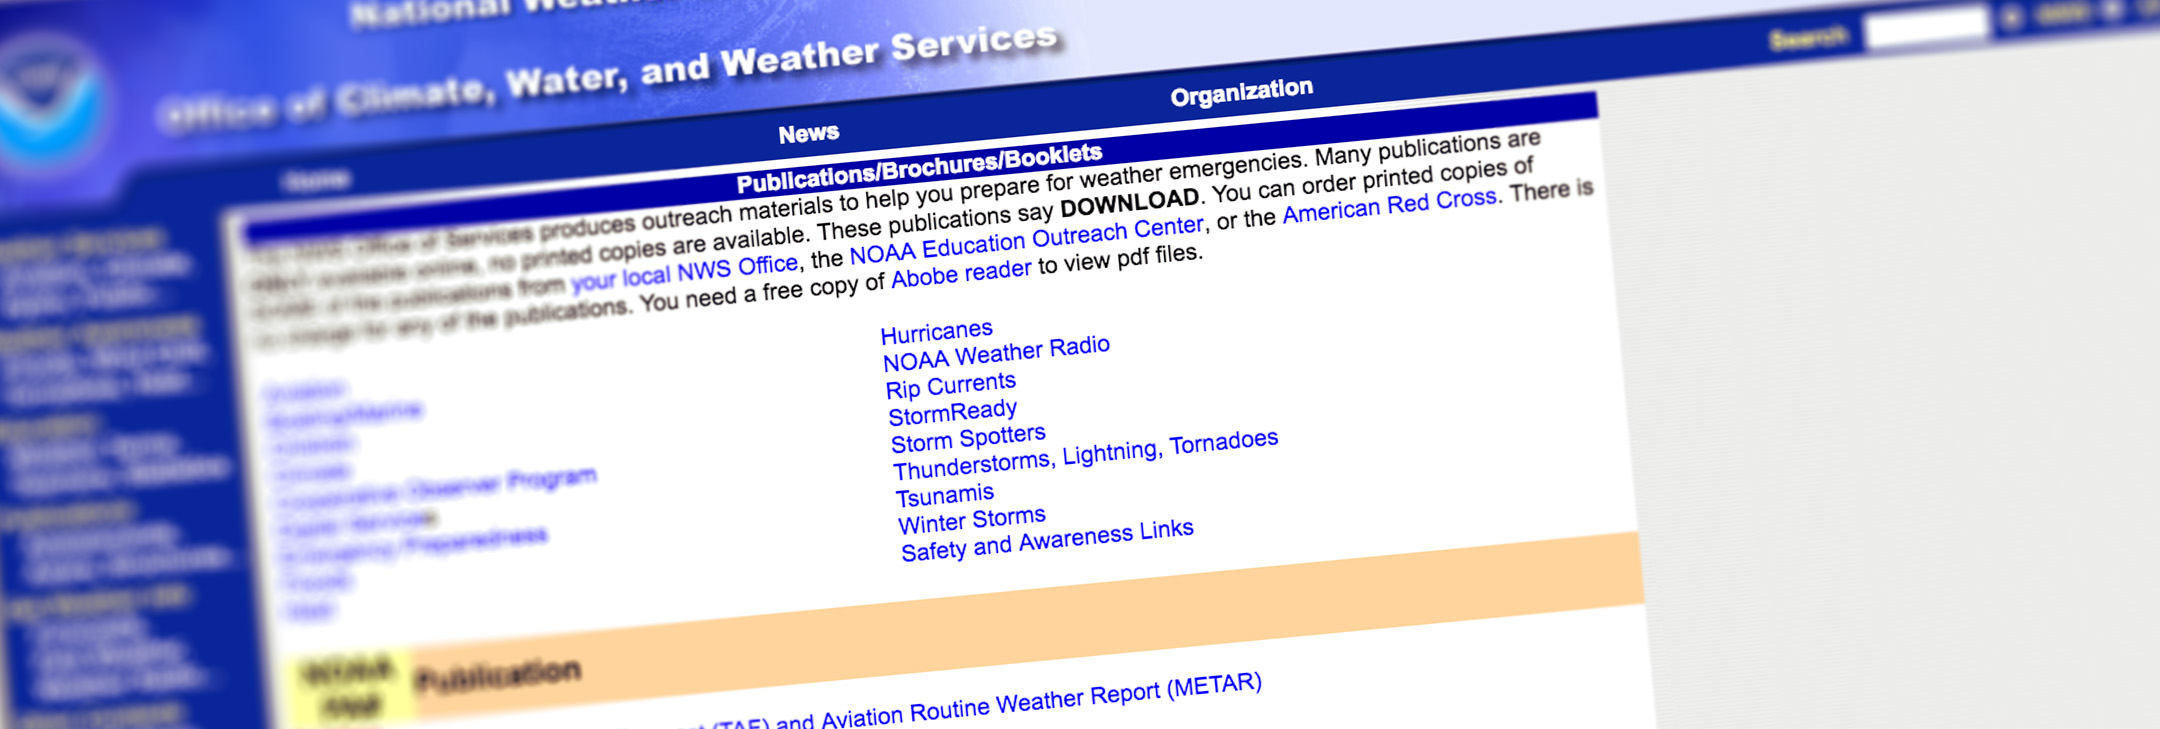This screenshot has width=2160, height=729.
Task: Follow the NOAA Education Outreach Center link
Action: pyautogui.click(x=1026, y=241)
